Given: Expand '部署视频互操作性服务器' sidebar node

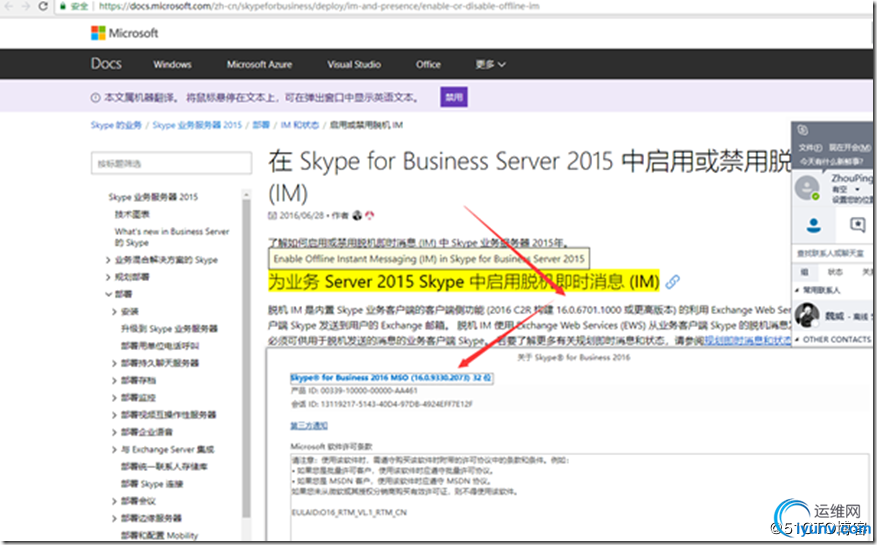Looking at the screenshot, I should coord(114,415).
